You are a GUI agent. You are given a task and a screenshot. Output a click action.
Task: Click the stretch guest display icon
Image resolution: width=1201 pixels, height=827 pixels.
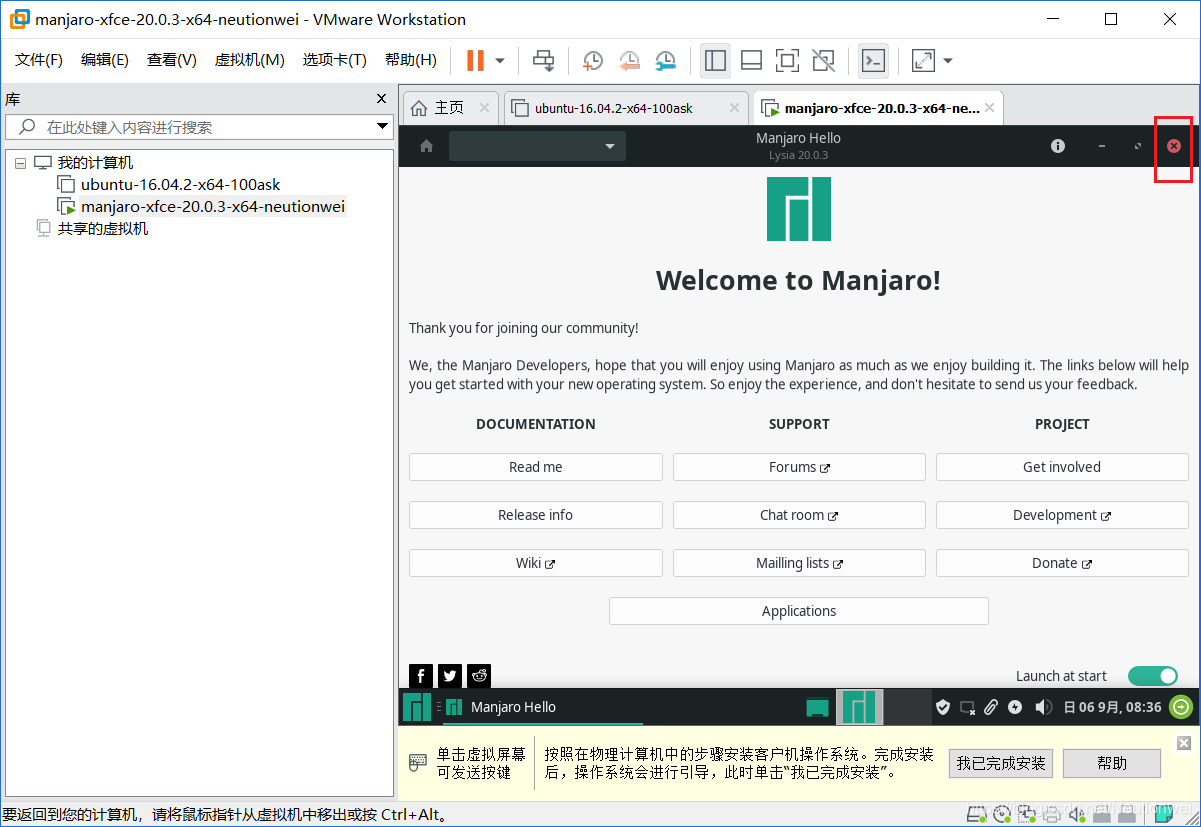[923, 61]
